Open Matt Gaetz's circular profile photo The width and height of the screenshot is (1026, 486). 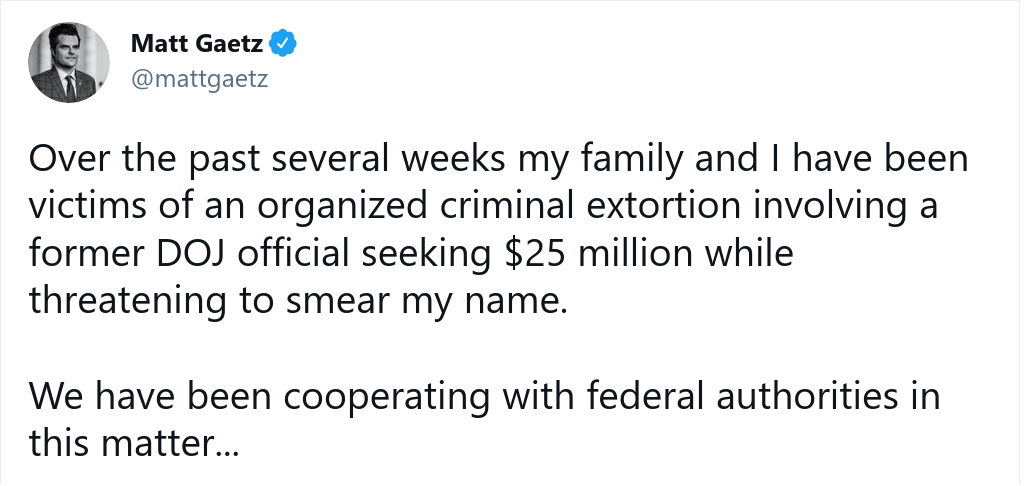(68, 62)
